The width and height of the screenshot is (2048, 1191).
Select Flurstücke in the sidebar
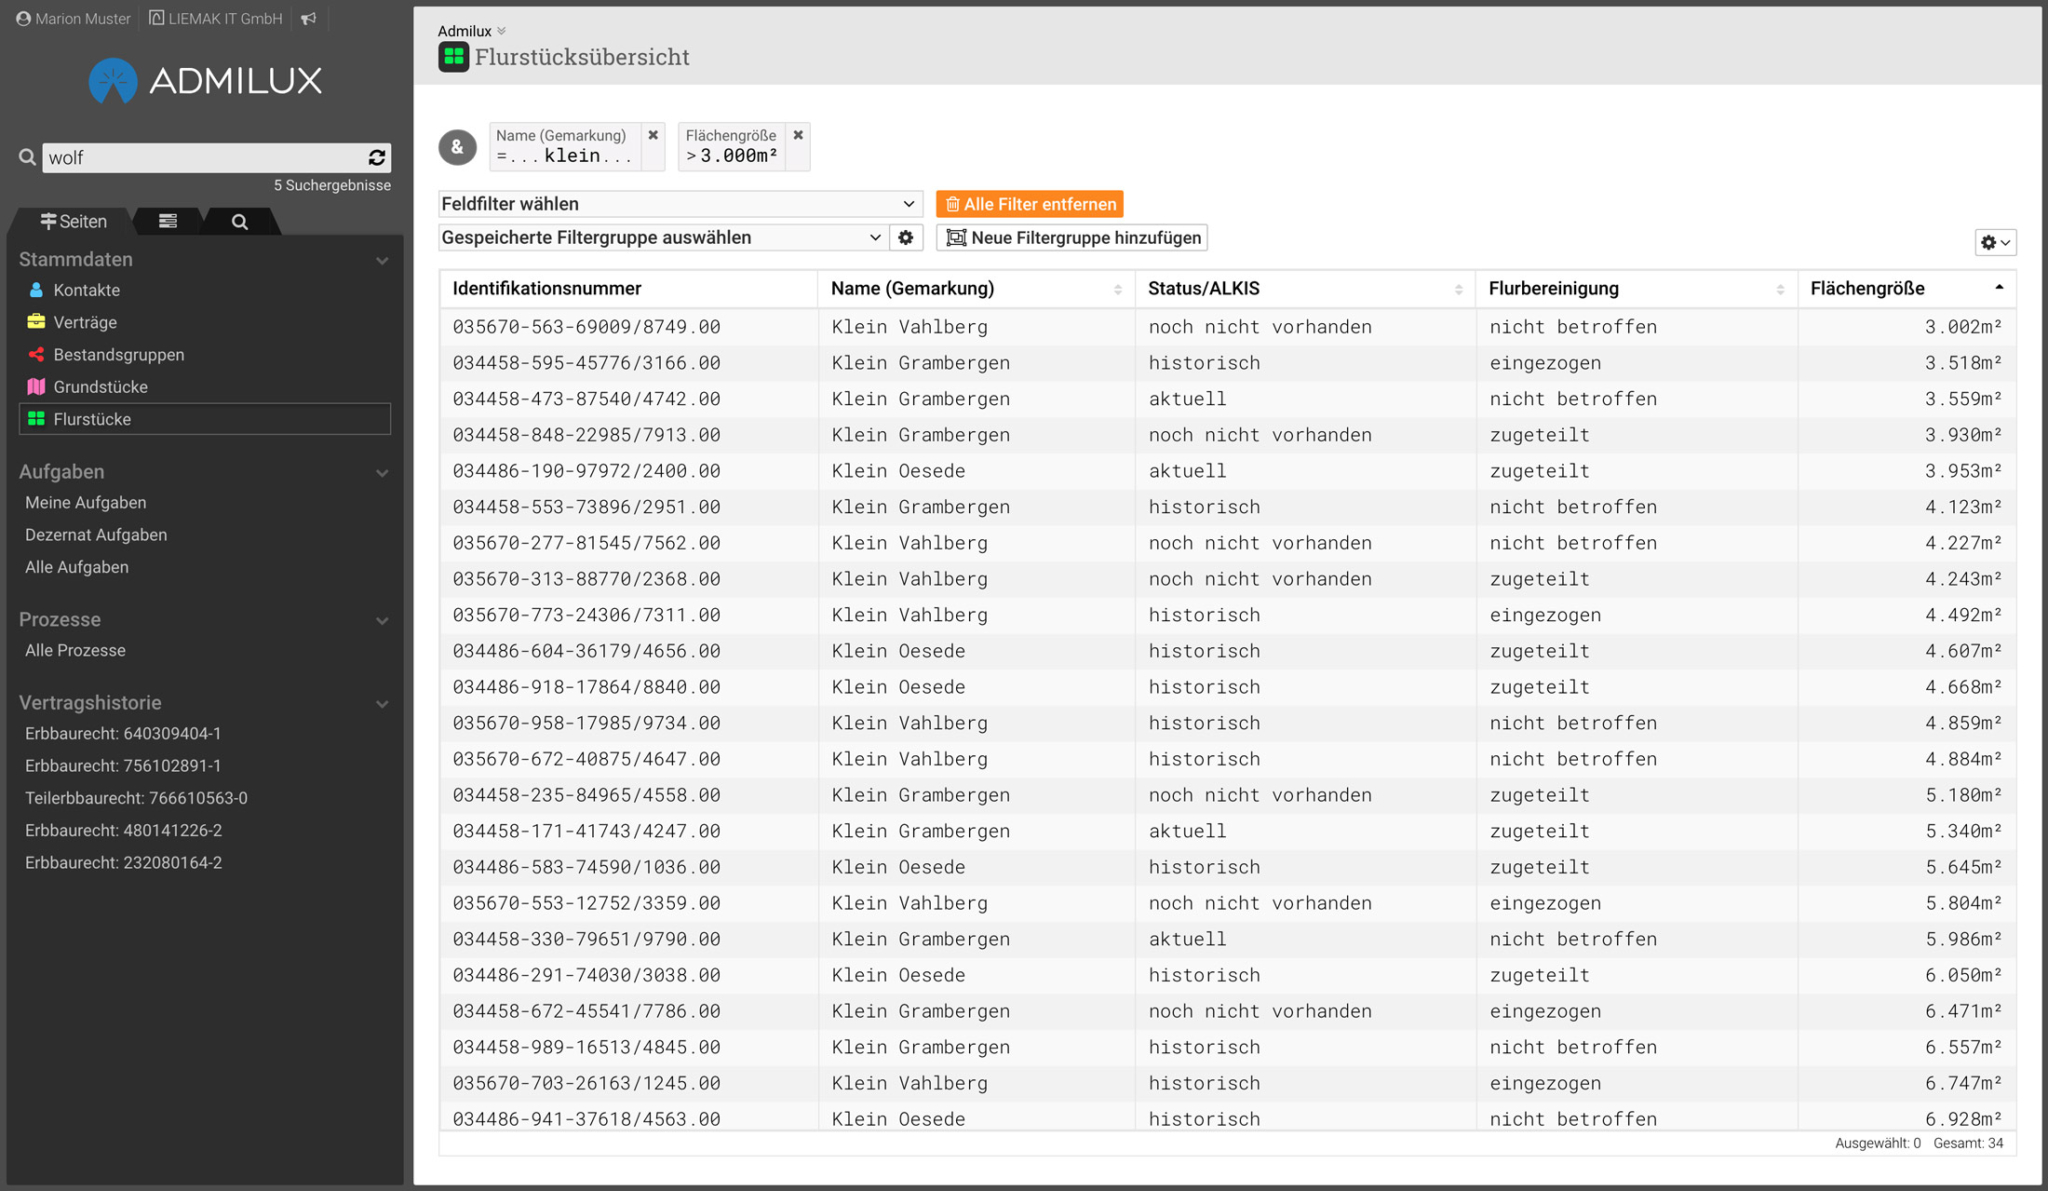click(x=205, y=419)
